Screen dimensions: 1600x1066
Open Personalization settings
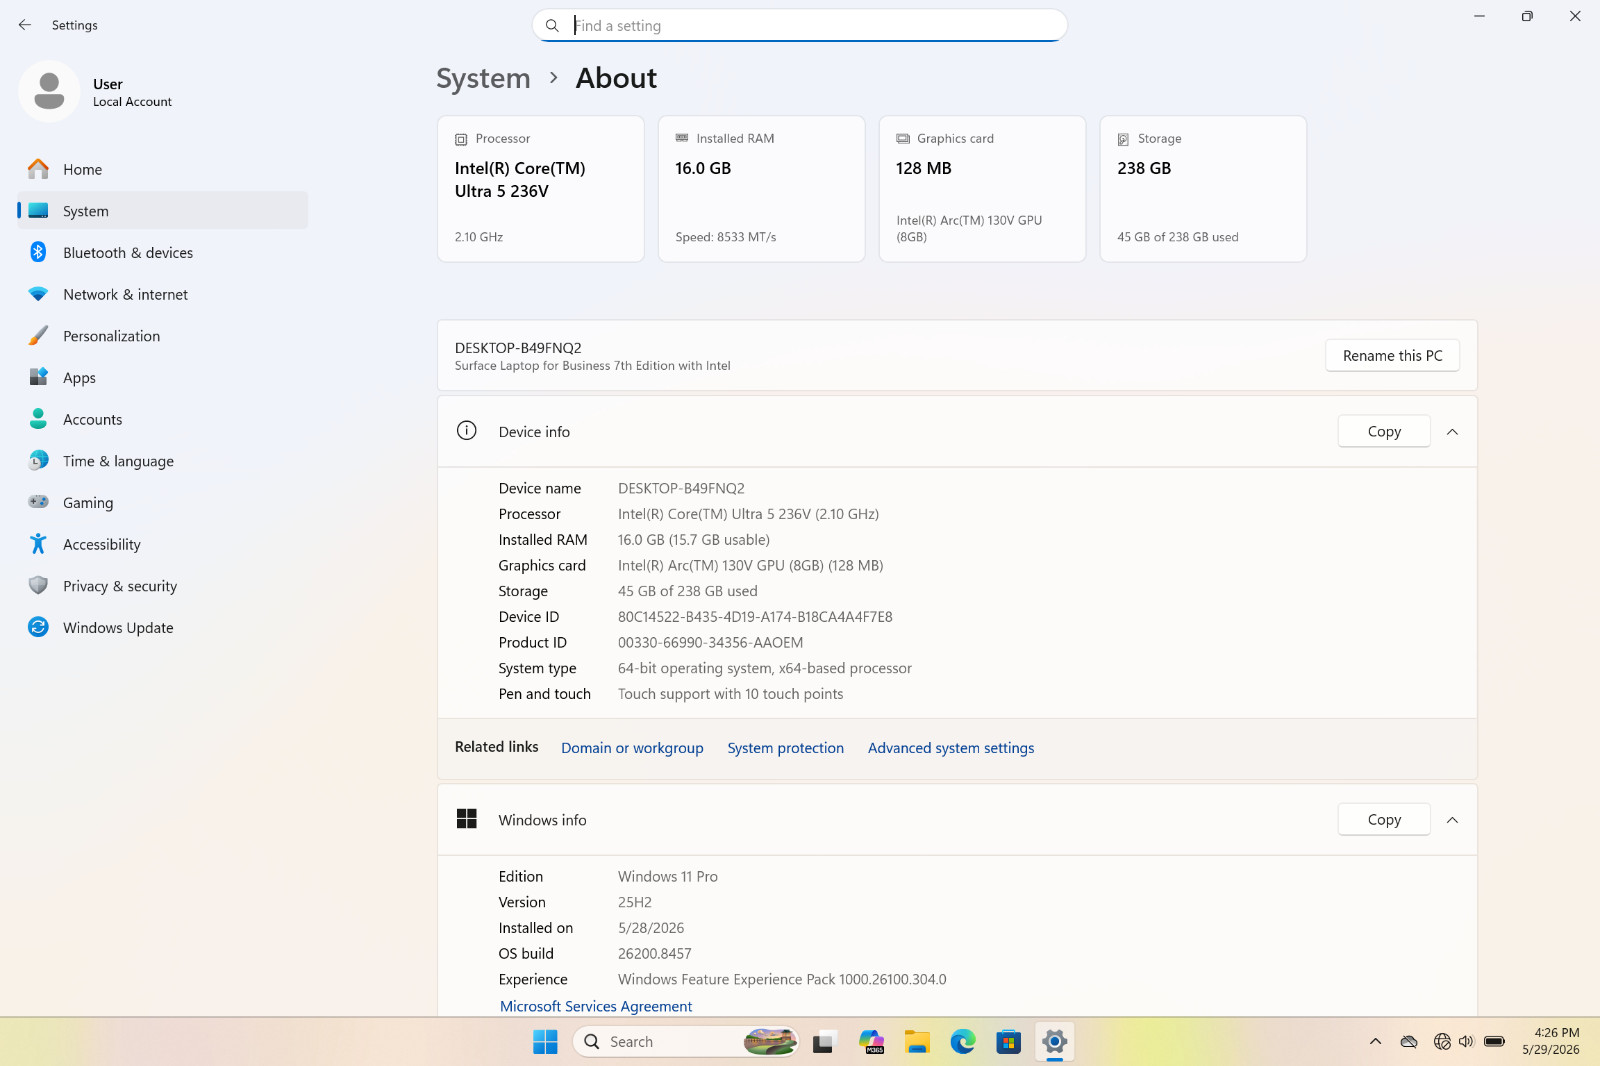[x=163, y=336]
